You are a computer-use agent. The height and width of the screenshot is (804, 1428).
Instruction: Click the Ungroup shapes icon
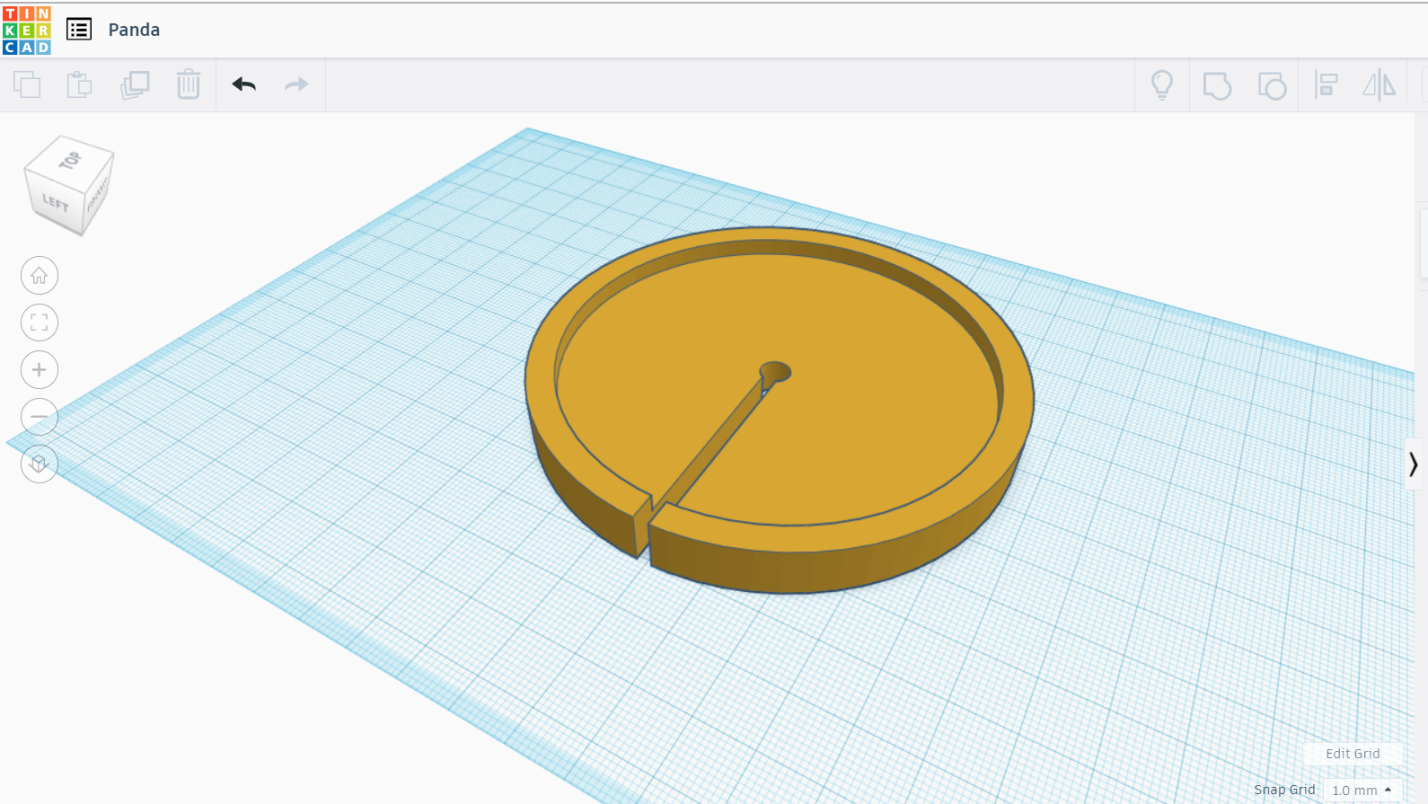tap(1271, 85)
